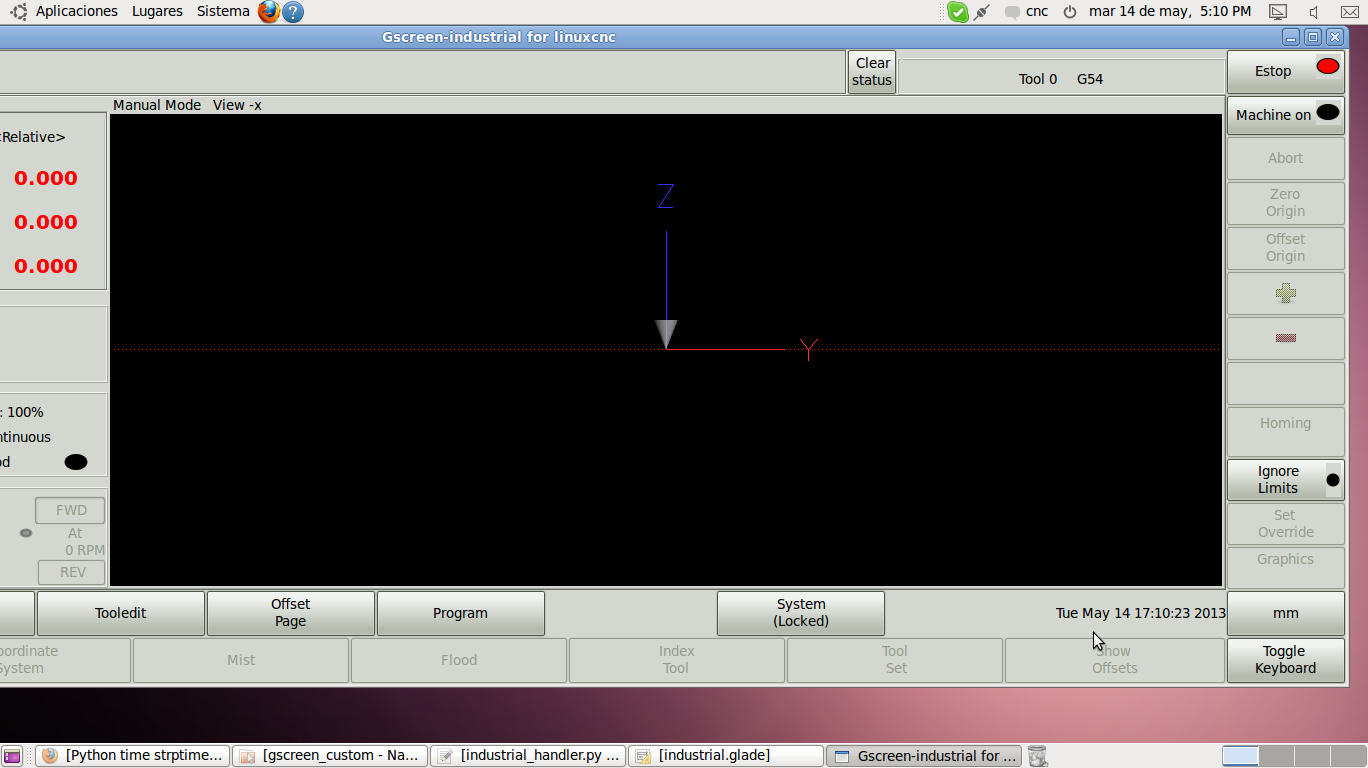Click the Estop button with red indicator

(1285, 72)
